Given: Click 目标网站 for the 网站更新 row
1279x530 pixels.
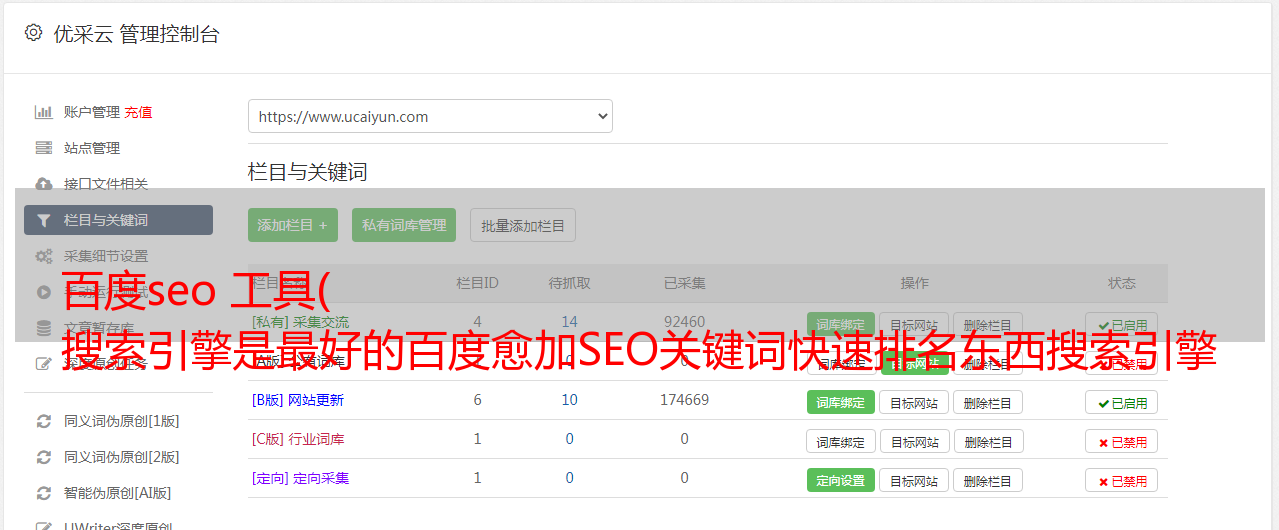Looking at the screenshot, I should 914,402.
